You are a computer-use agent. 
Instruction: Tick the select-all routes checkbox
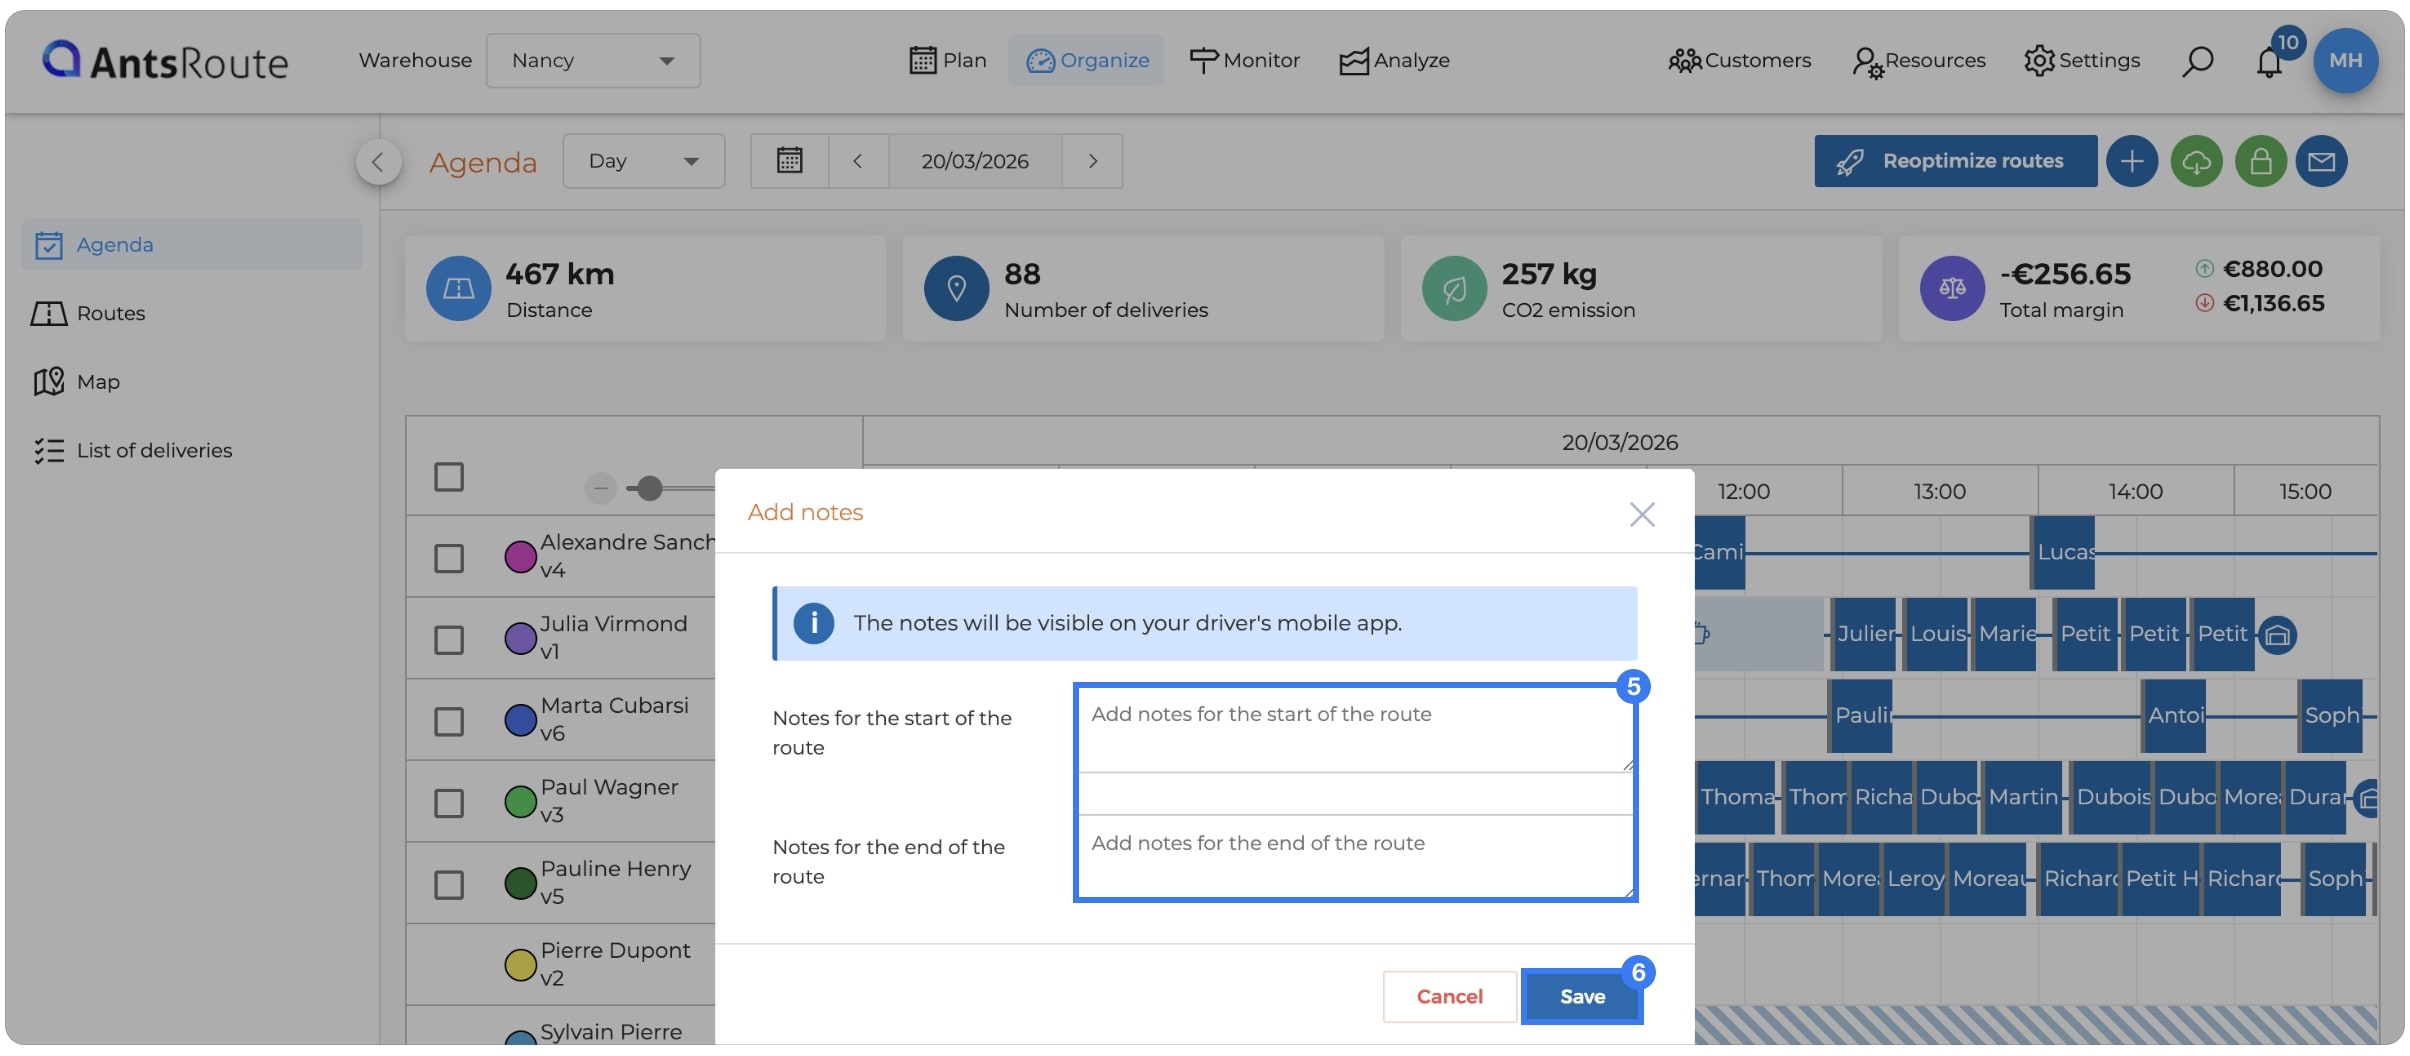tap(449, 477)
